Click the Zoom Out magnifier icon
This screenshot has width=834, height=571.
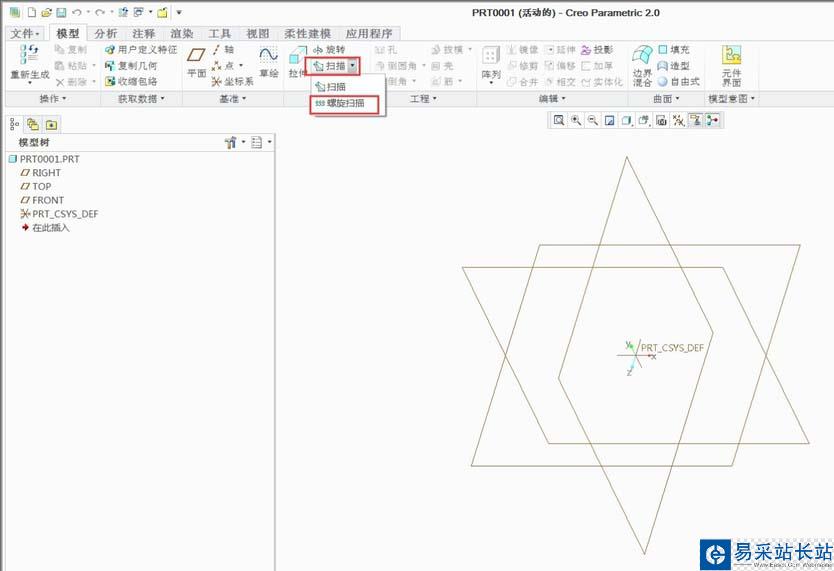pos(593,120)
